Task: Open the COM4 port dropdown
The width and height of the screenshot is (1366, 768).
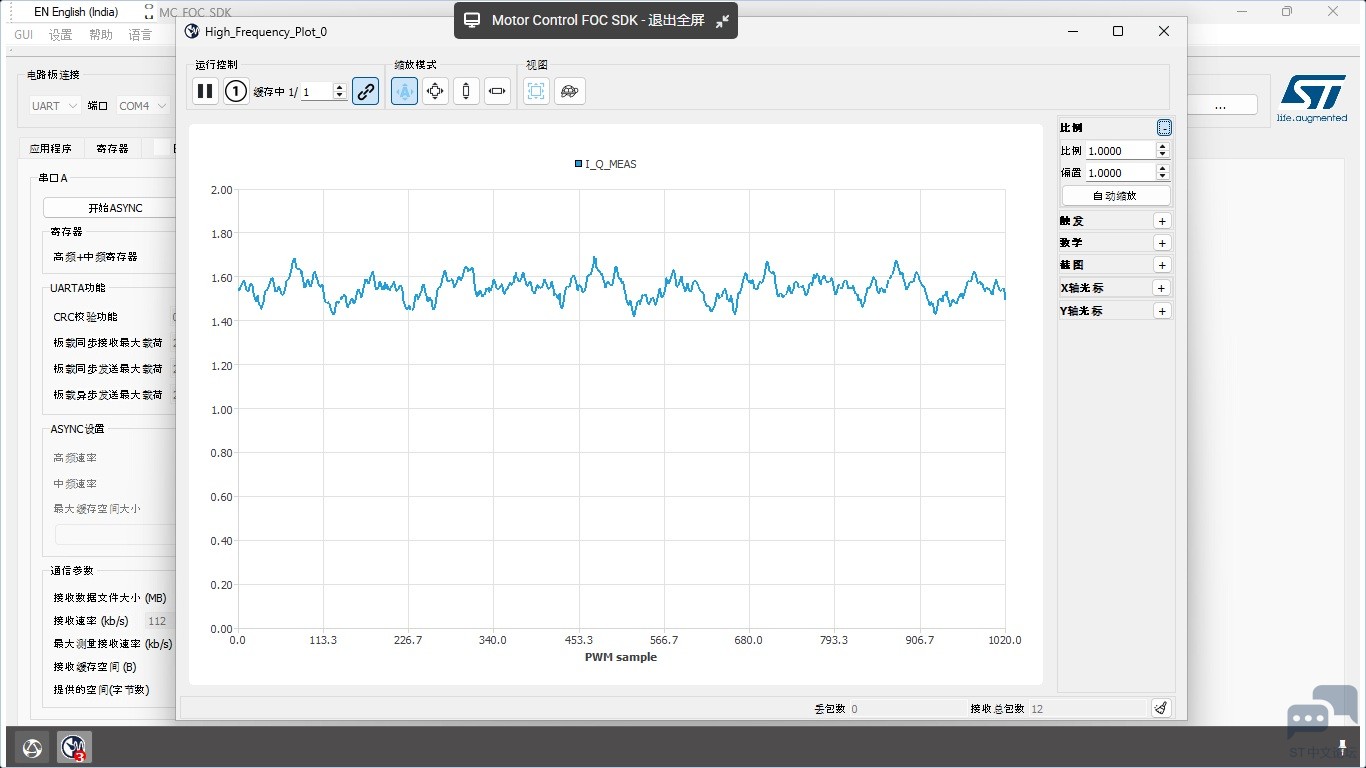Action: pos(143,106)
